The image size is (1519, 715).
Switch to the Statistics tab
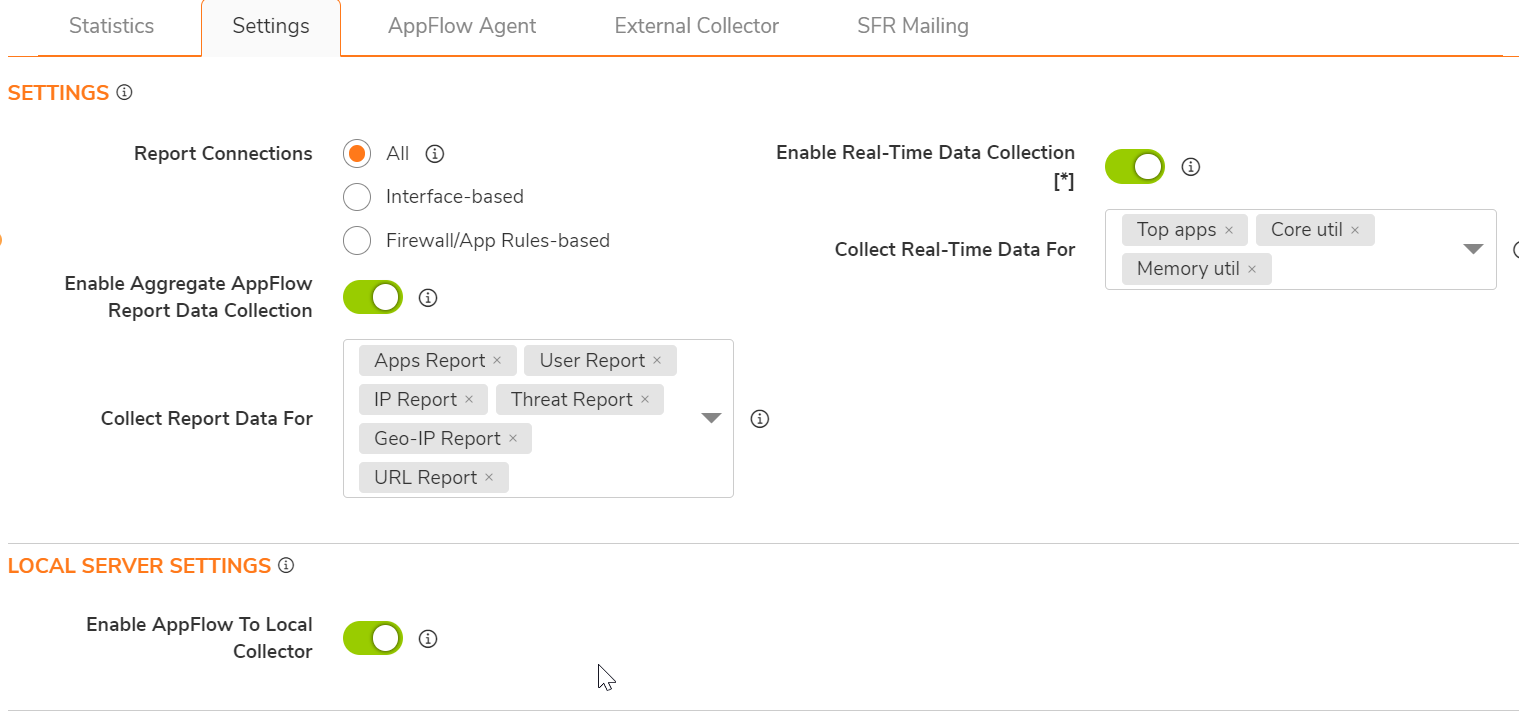(x=111, y=26)
